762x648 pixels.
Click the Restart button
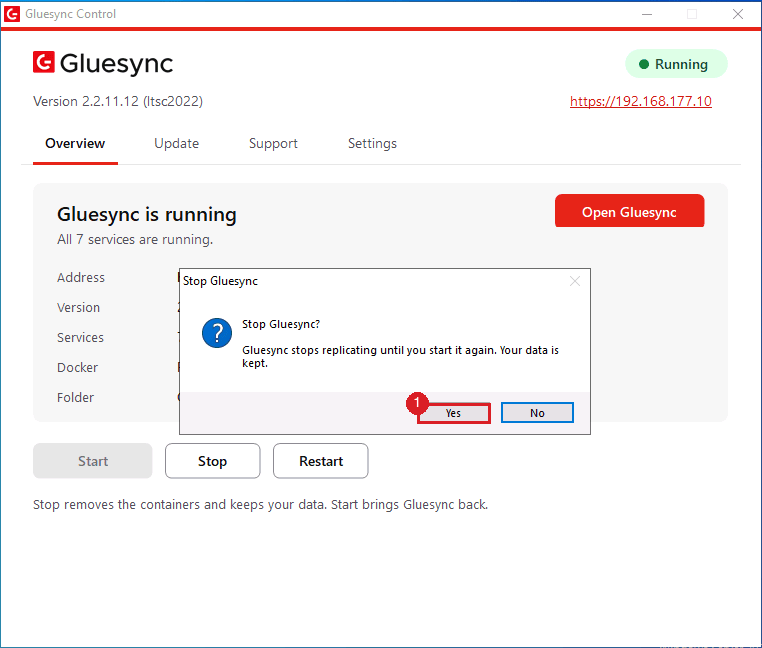click(321, 461)
